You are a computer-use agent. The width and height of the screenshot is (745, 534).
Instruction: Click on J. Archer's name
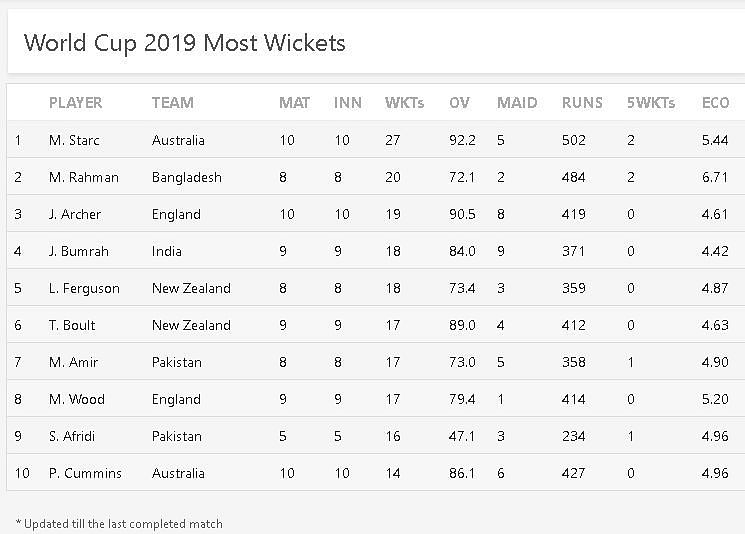75,215
